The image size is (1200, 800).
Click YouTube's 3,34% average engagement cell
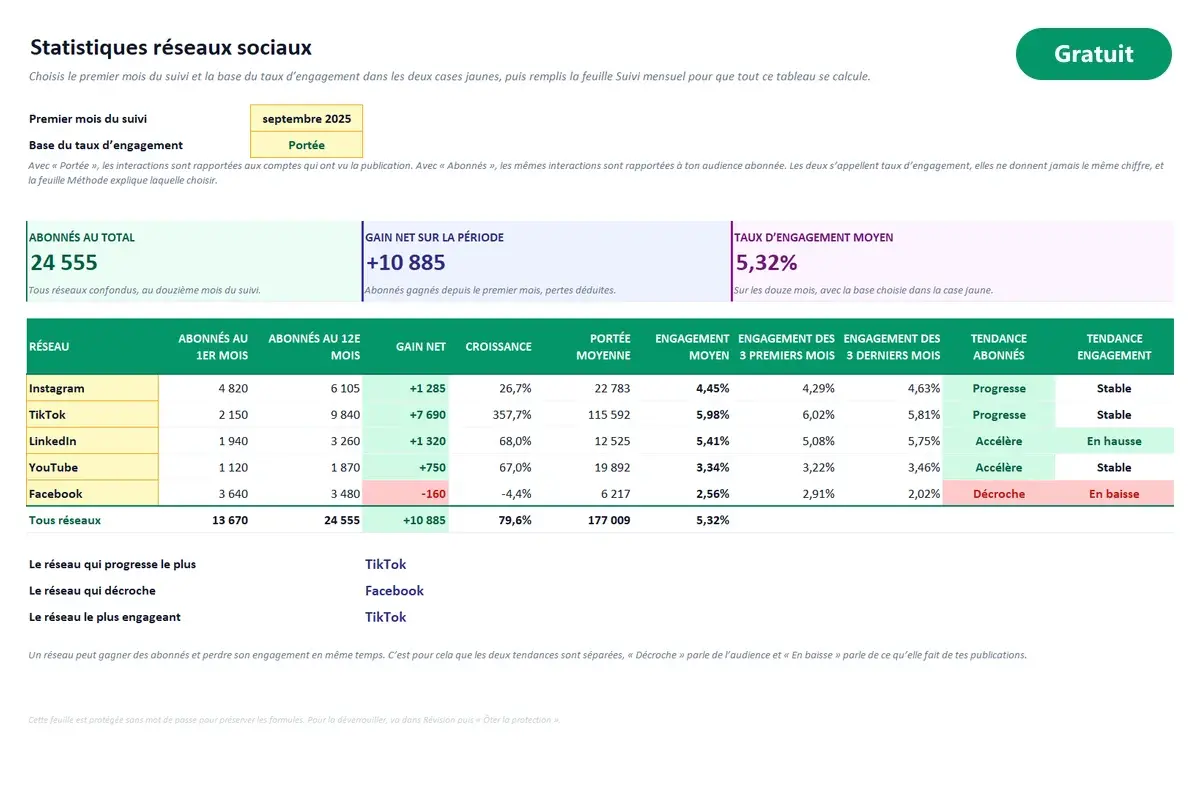[684, 467]
